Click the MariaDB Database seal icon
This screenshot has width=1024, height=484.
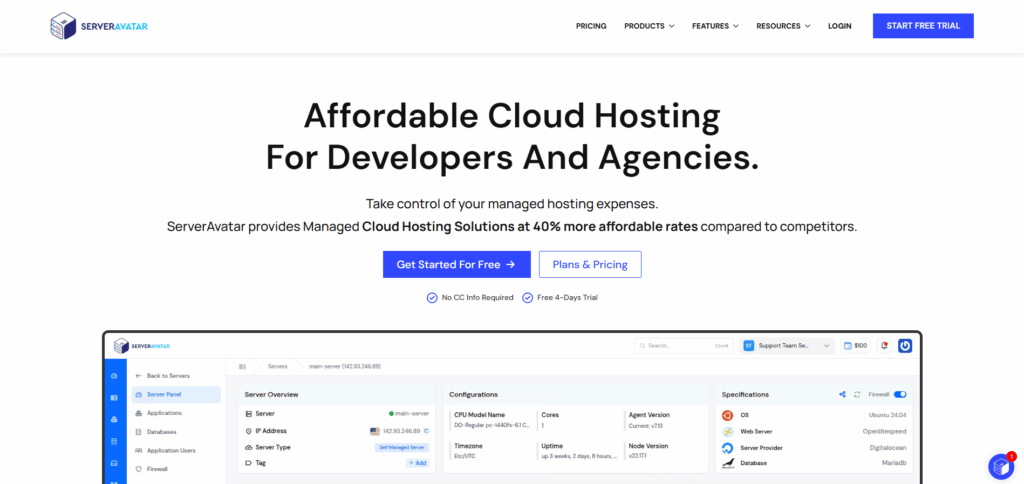coord(728,463)
